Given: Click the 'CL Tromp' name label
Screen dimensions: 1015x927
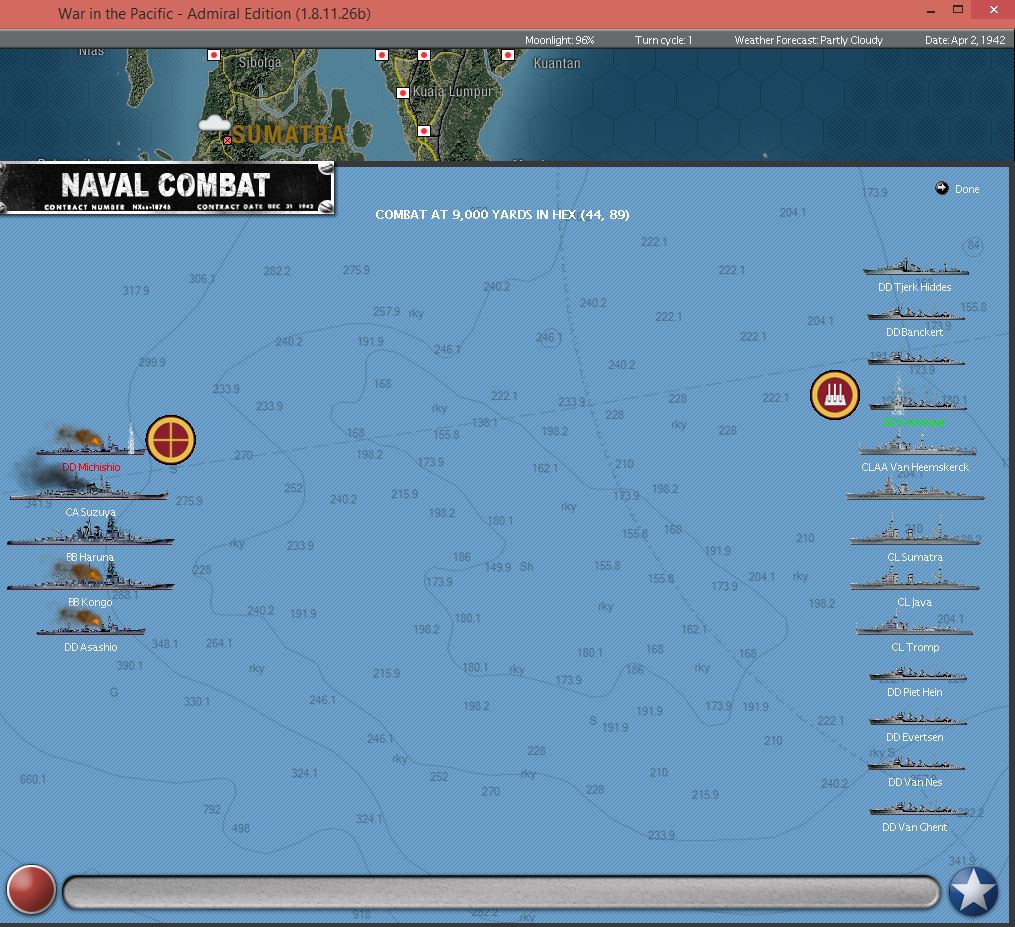Looking at the screenshot, I should click(915, 647).
